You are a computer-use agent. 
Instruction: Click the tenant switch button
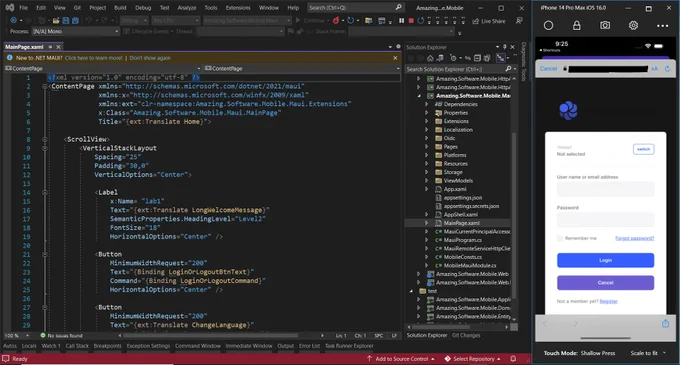point(644,149)
